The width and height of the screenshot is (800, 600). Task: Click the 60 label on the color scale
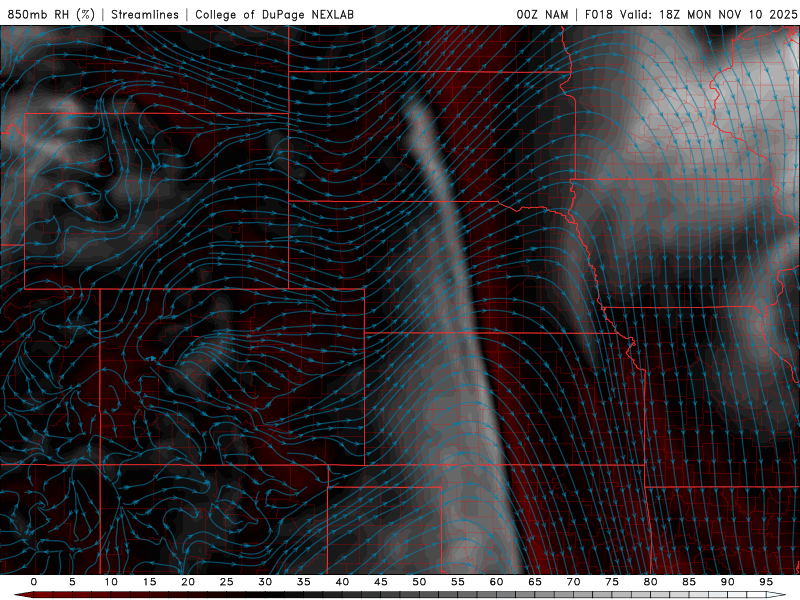[x=496, y=582]
